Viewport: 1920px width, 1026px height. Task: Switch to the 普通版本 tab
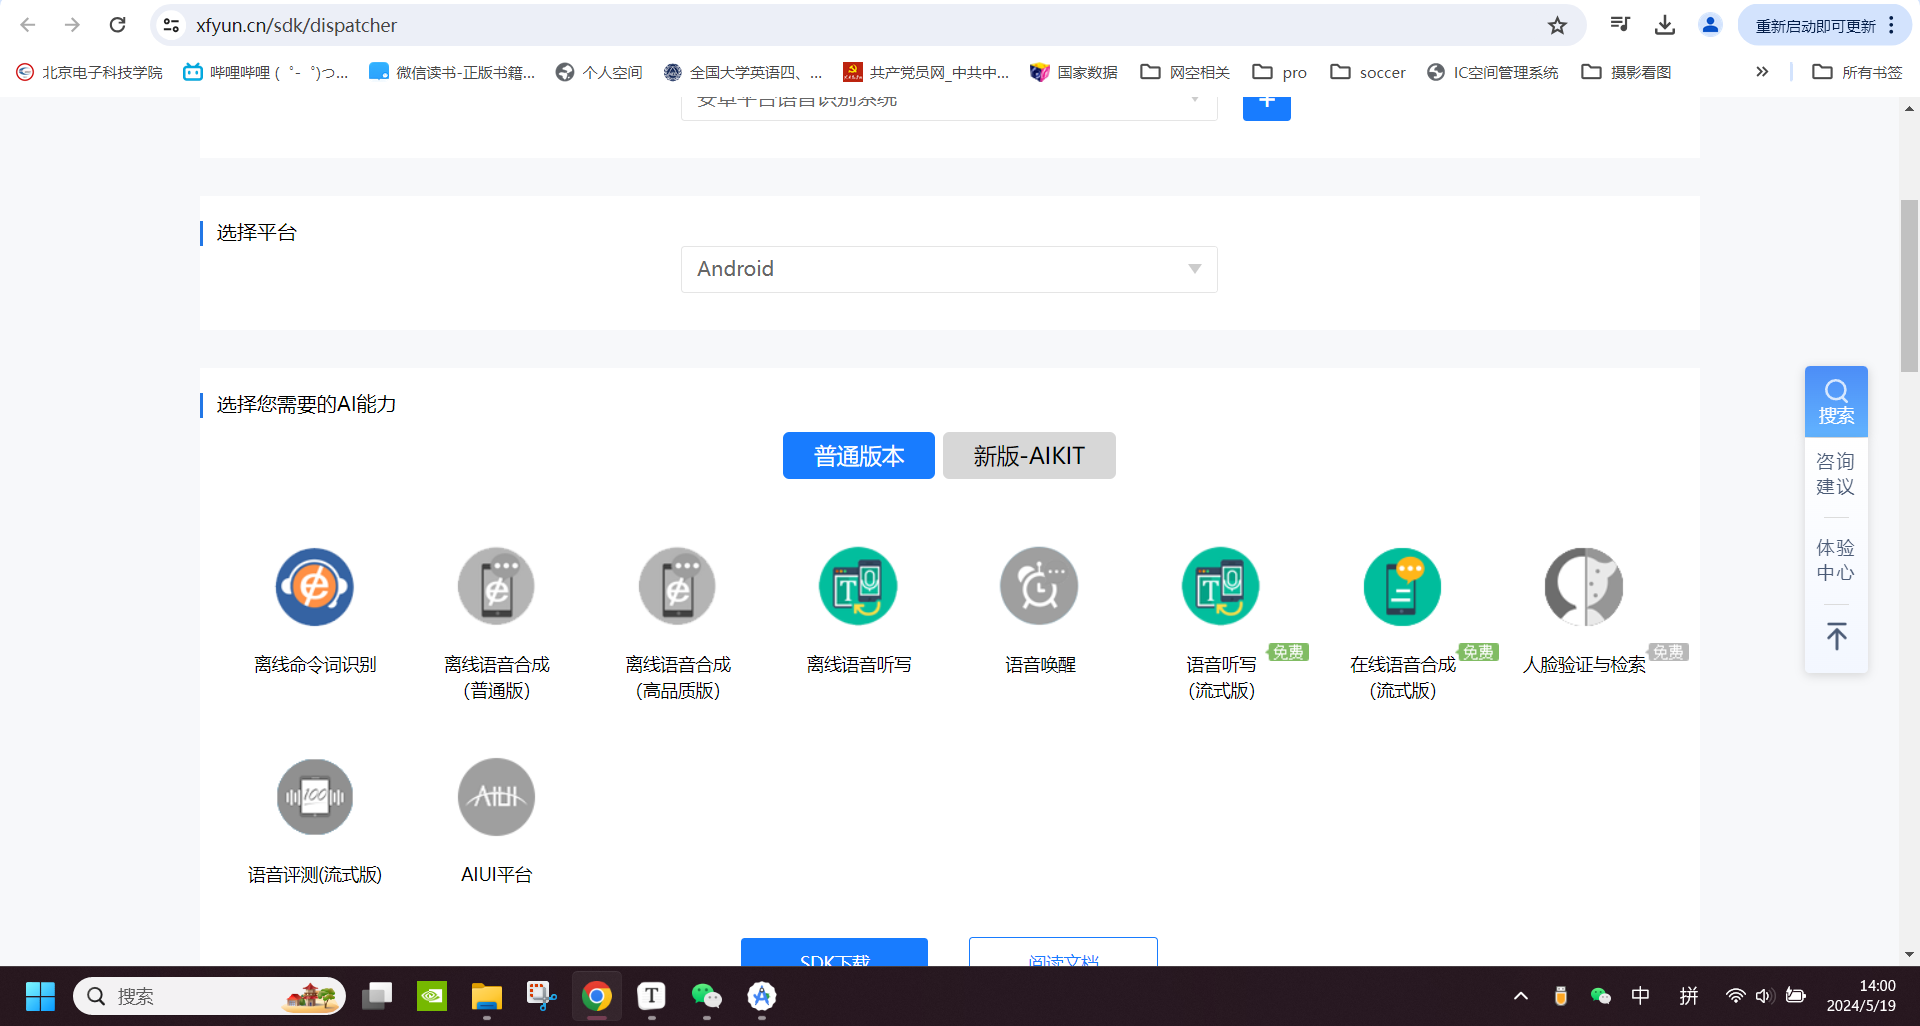click(x=859, y=456)
